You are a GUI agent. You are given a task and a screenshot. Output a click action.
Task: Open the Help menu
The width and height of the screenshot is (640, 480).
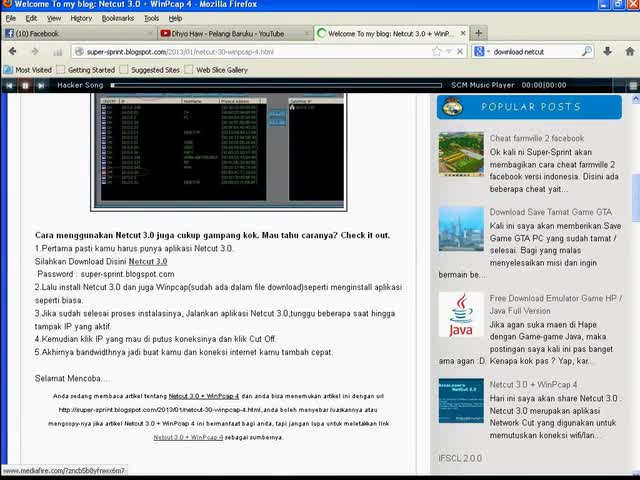175,18
